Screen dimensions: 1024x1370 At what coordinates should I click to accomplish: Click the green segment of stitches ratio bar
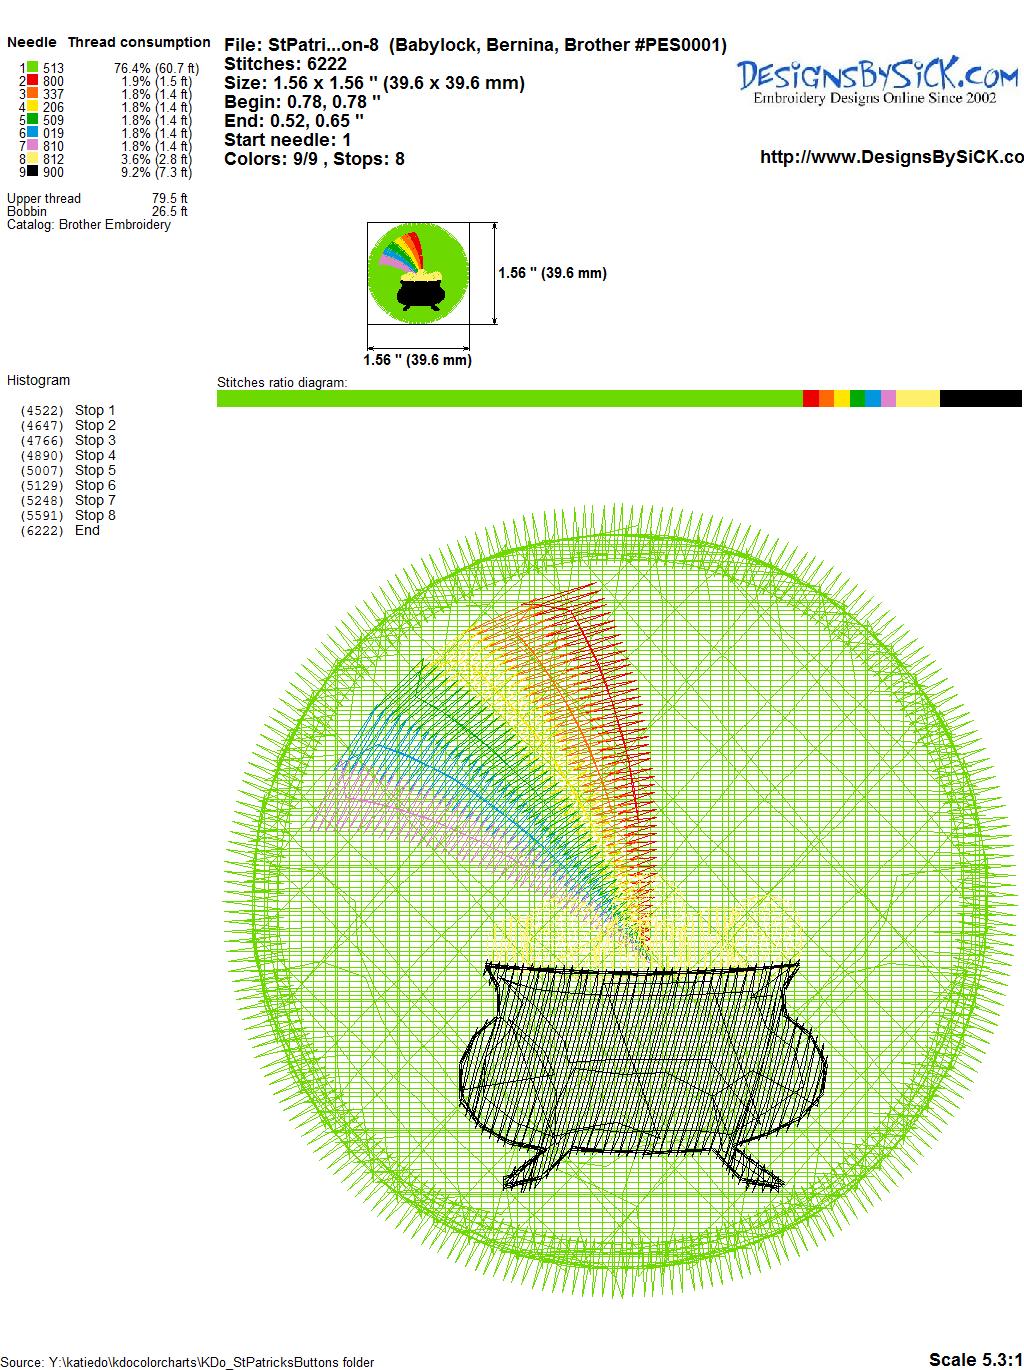(509, 399)
